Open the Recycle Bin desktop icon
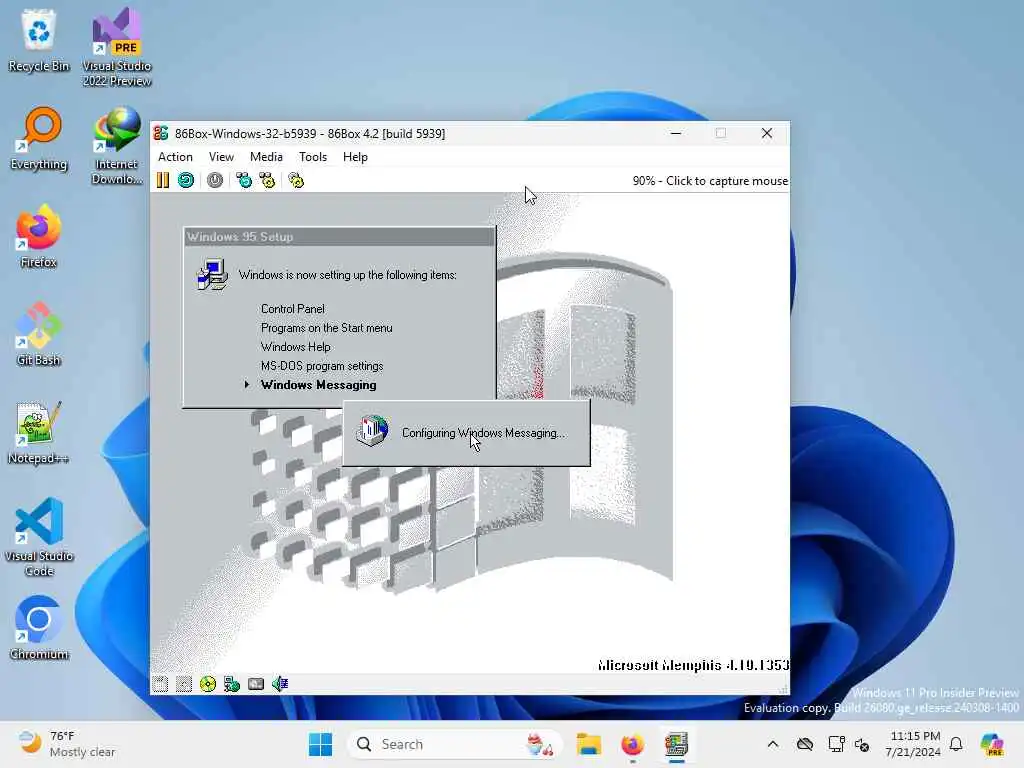Viewport: 1024px width, 768px height. click(39, 39)
